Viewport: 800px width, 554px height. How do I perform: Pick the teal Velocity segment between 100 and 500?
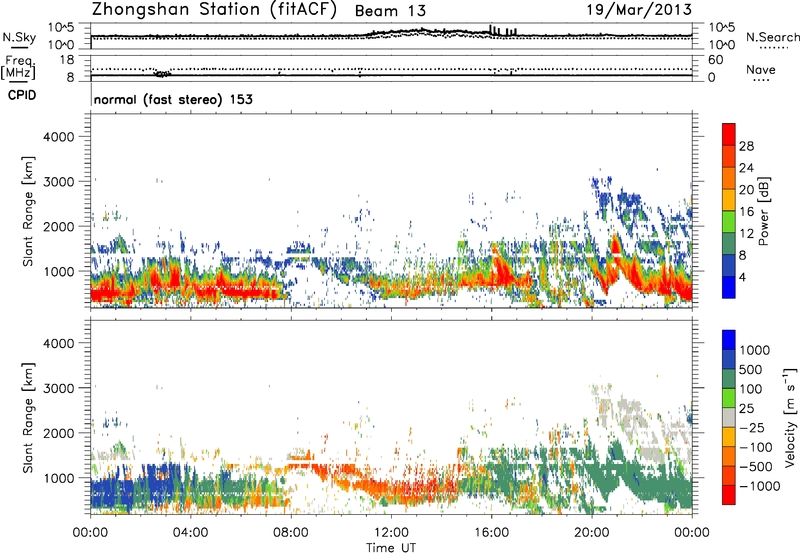tap(729, 379)
